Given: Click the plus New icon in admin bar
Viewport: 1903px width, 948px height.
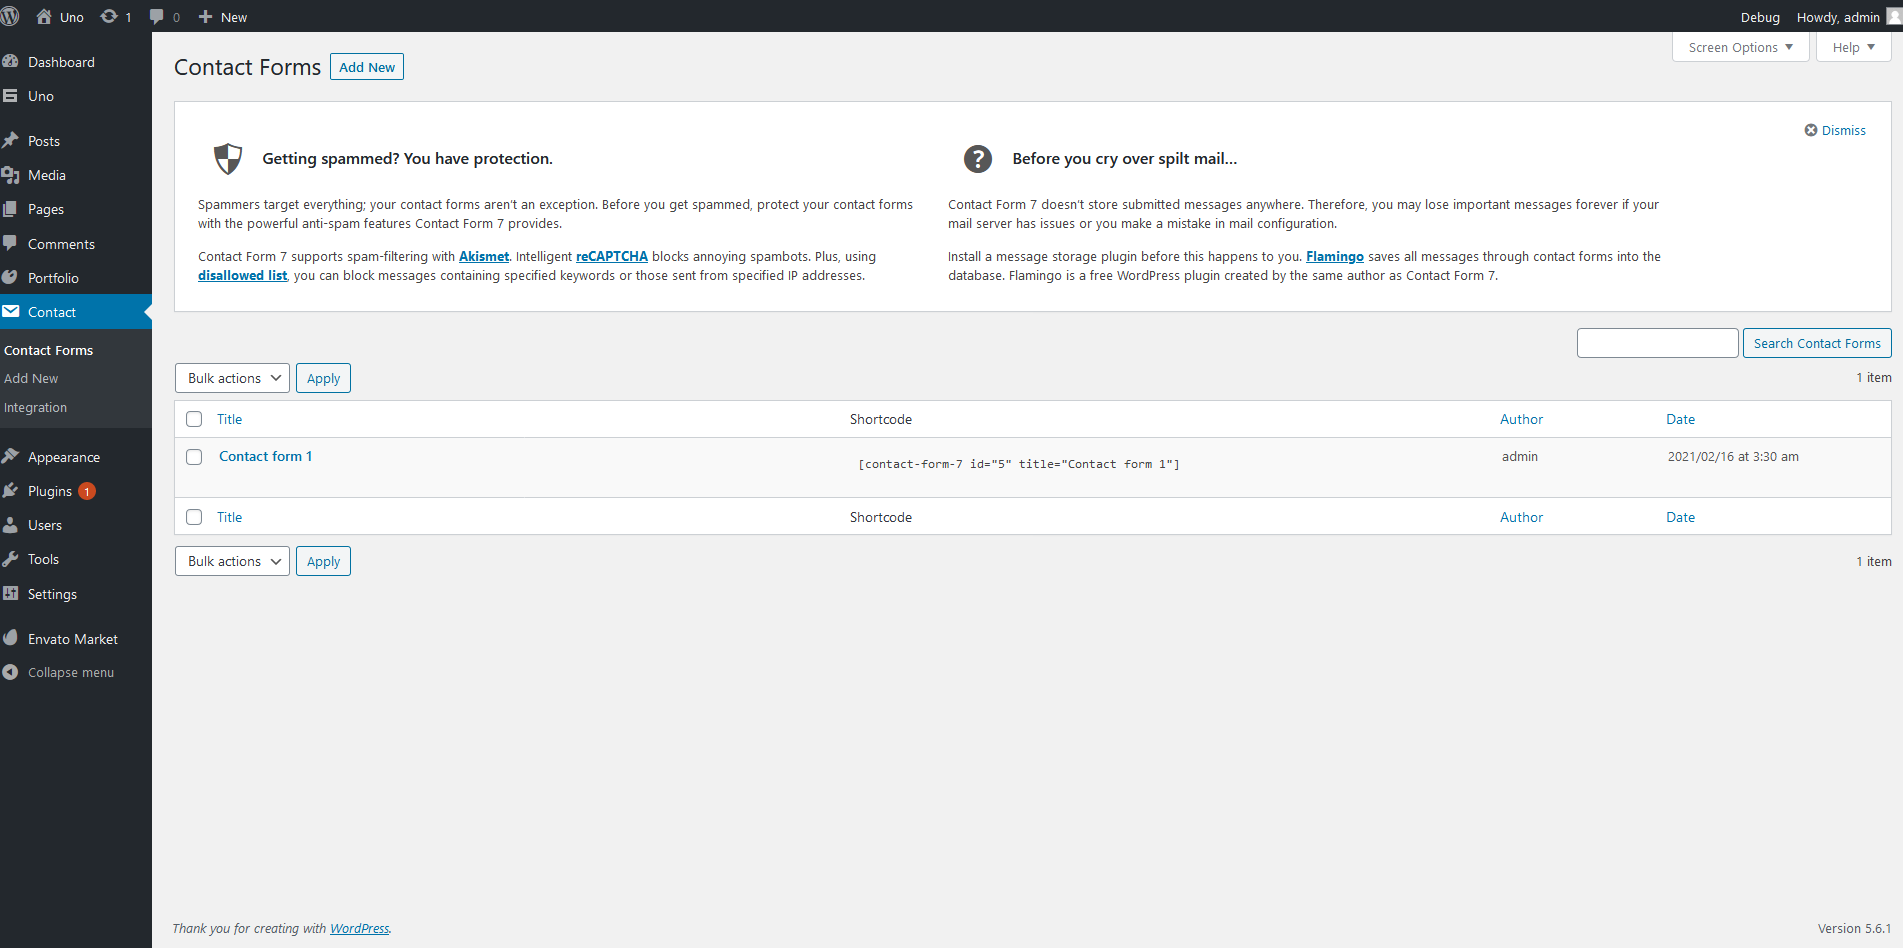Looking at the screenshot, I should point(205,17).
